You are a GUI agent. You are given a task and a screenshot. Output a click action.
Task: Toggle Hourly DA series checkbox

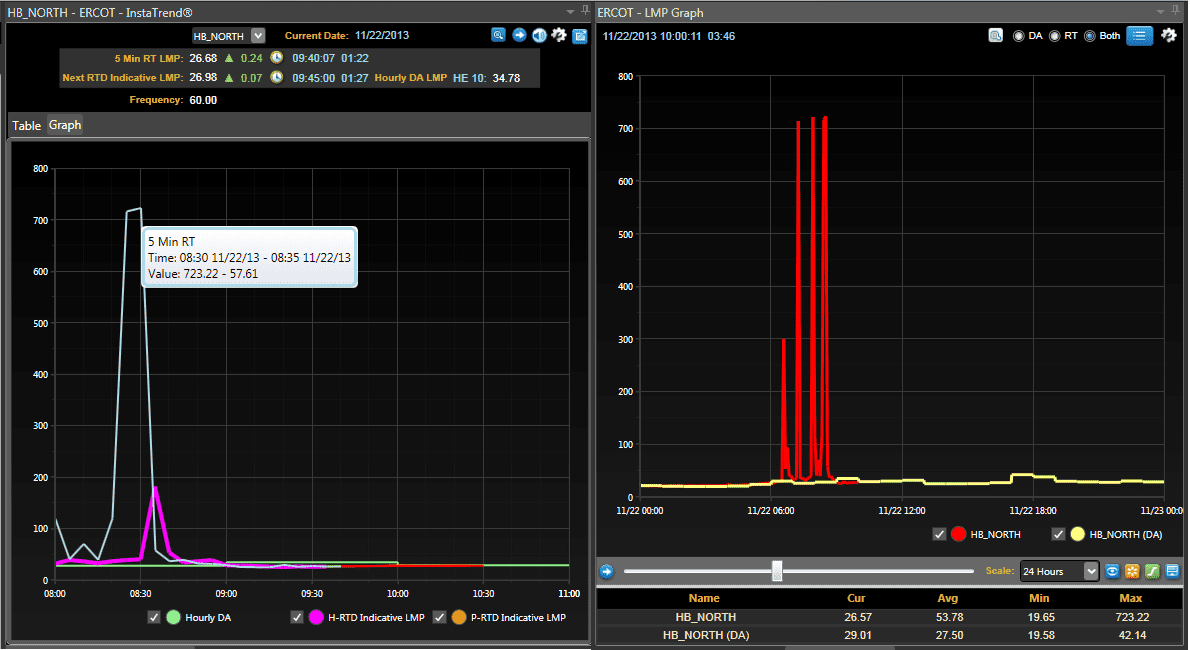pos(154,617)
